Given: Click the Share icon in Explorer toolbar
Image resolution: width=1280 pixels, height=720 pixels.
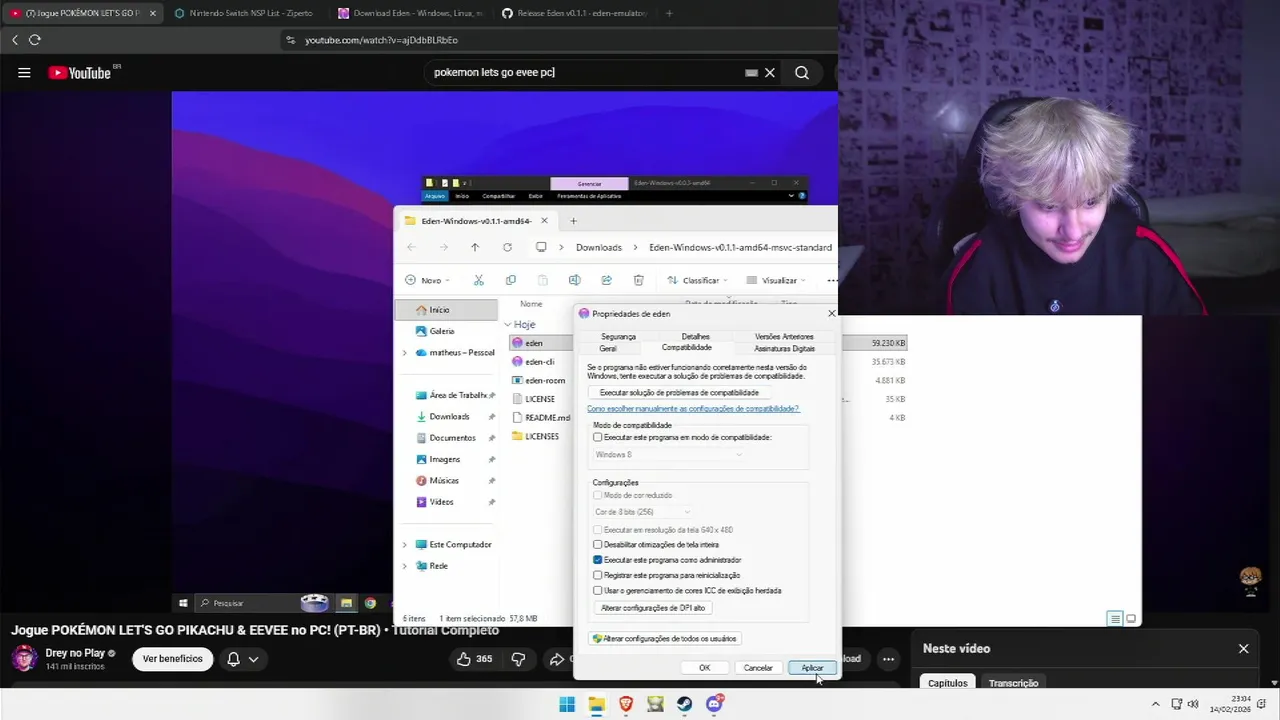Looking at the screenshot, I should (606, 280).
